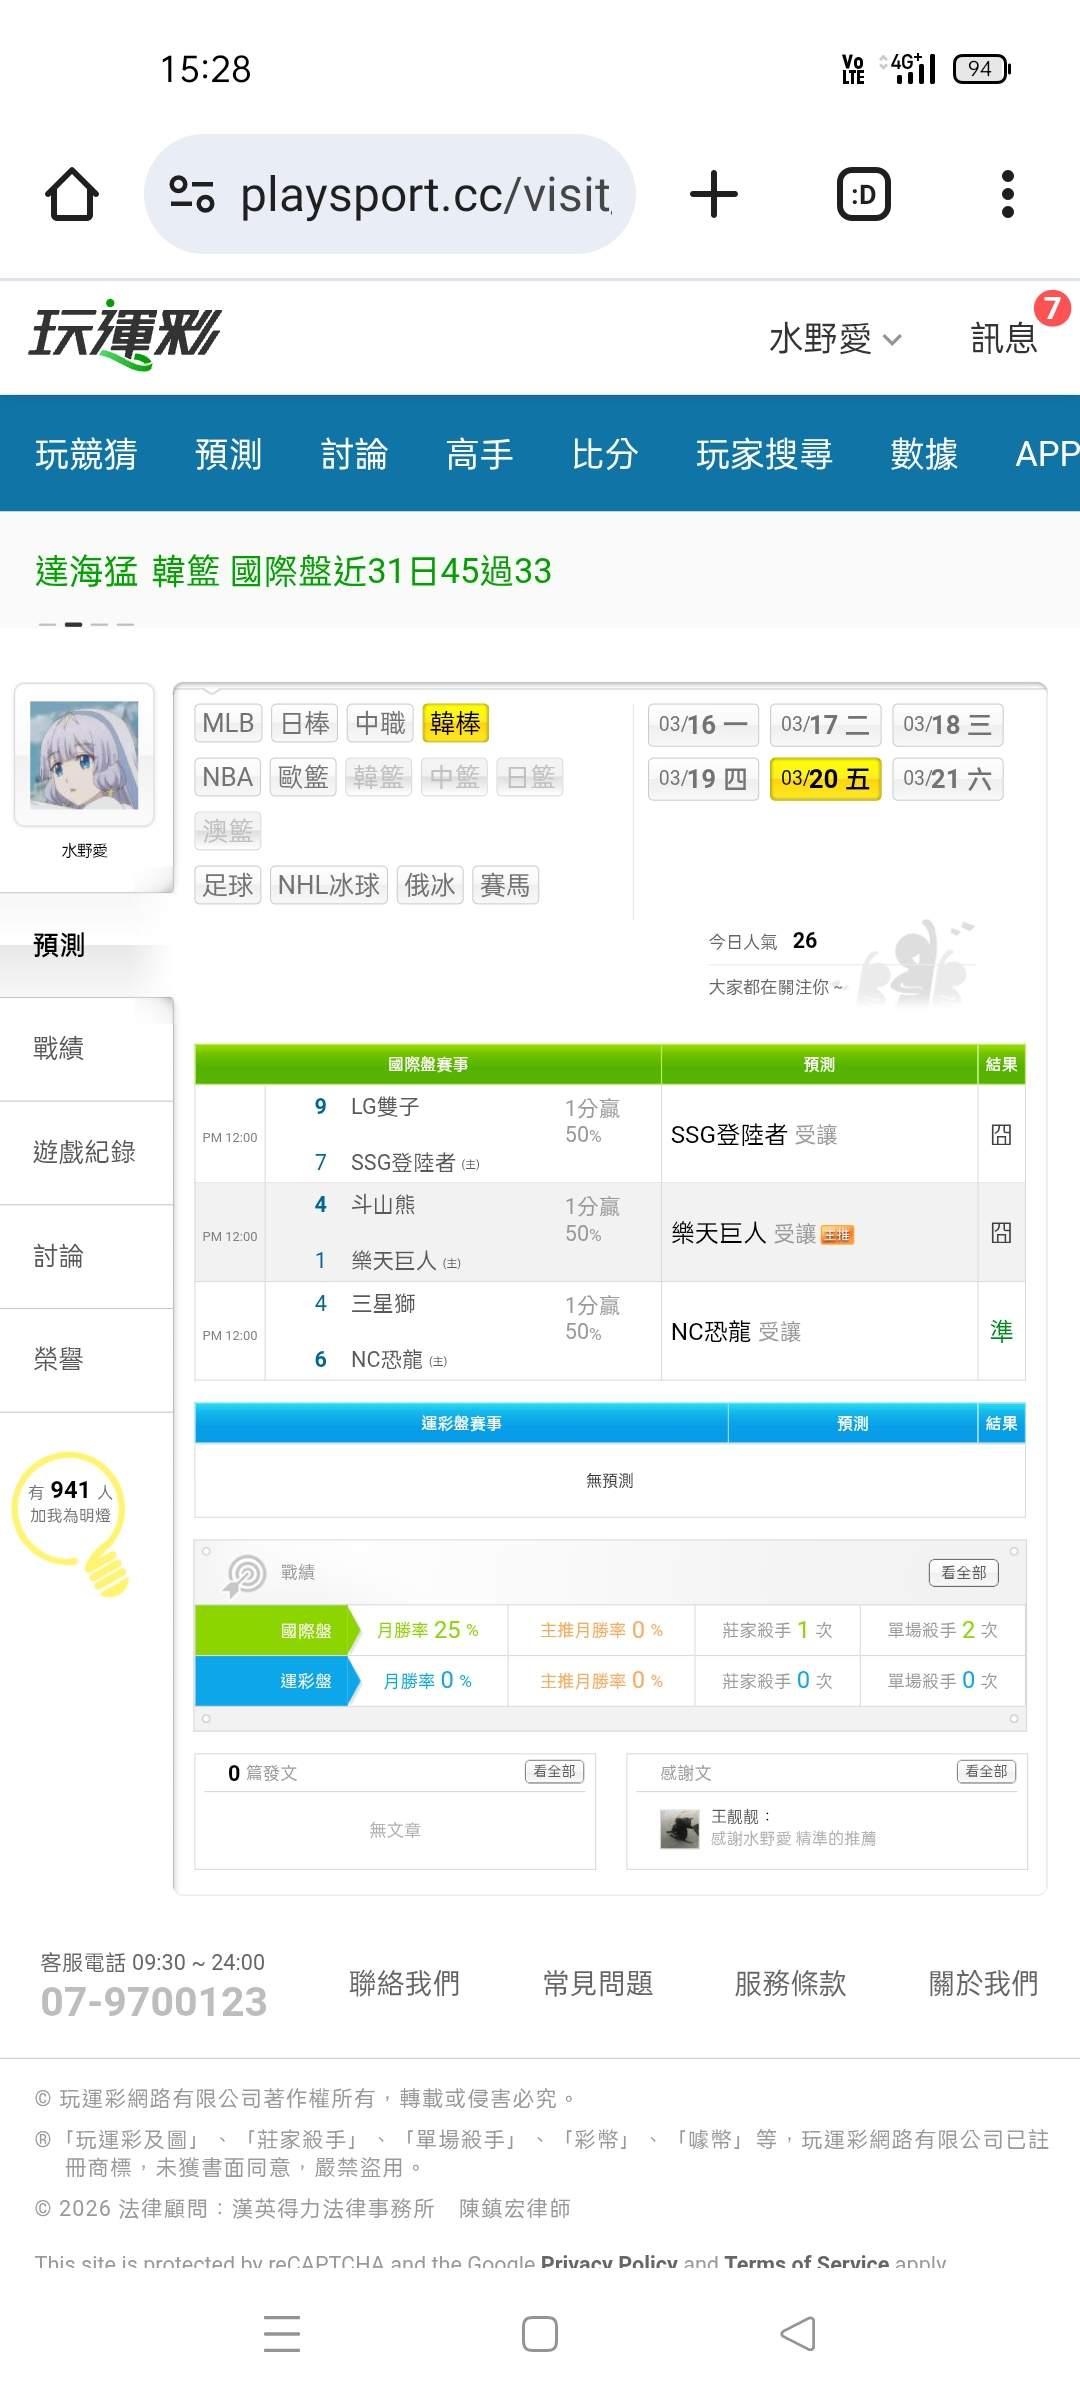Open the 戰績 sidebar tab
The height and width of the screenshot is (2400, 1080).
pos(59,1048)
